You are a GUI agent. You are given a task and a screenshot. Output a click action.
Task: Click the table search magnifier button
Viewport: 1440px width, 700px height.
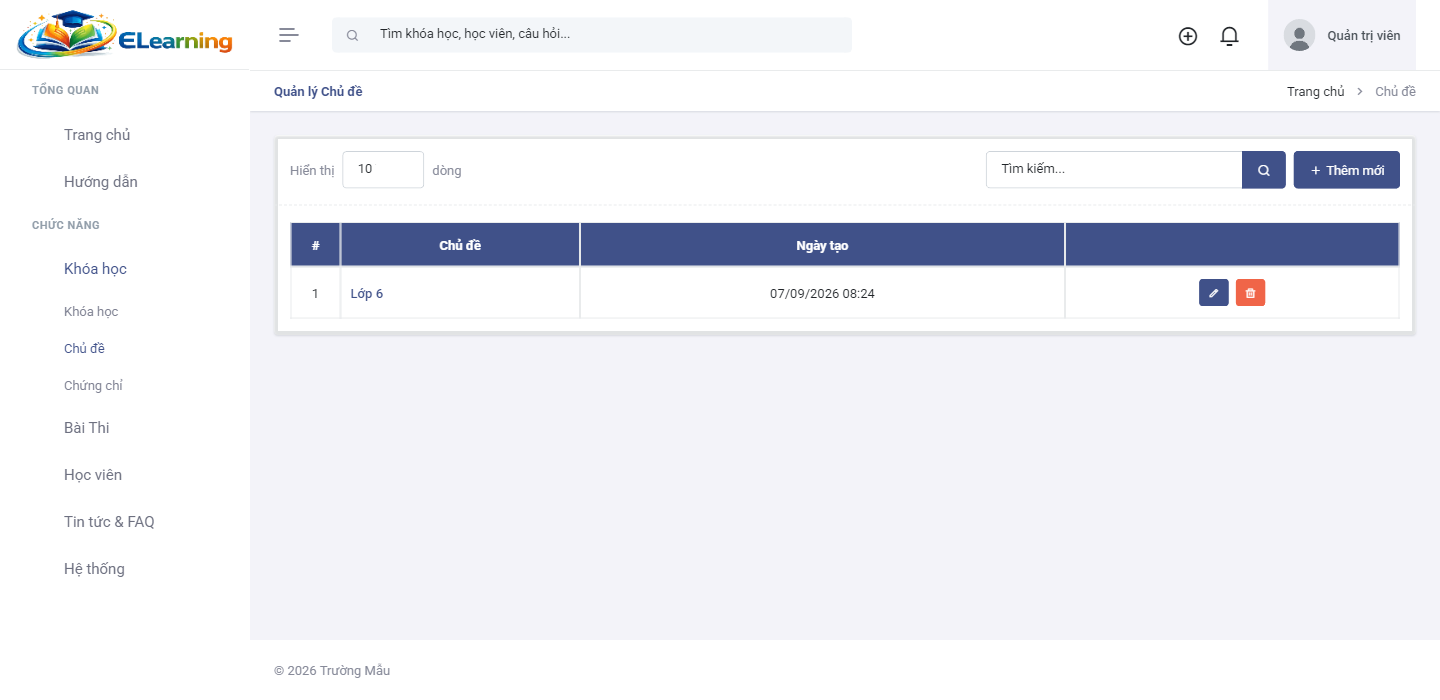coord(1264,170)
